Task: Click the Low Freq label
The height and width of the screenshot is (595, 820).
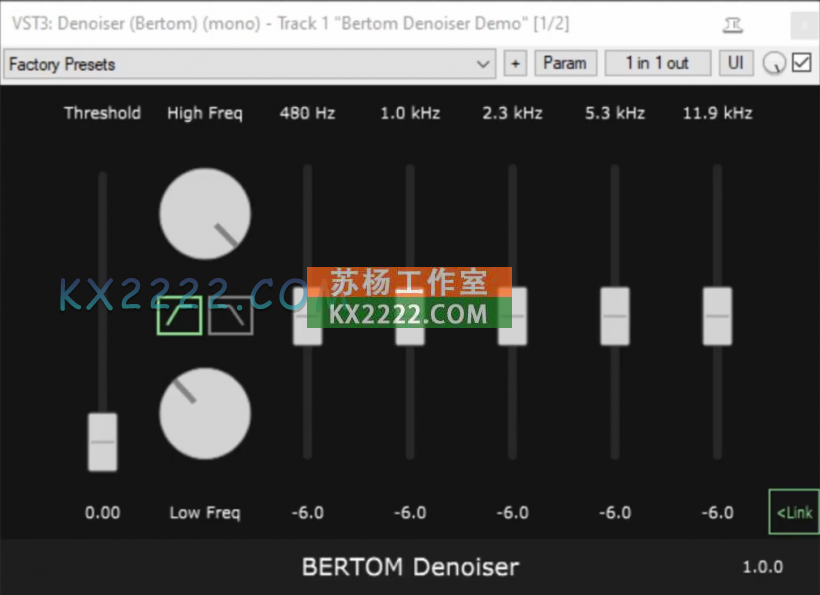Action: [205, 513]
